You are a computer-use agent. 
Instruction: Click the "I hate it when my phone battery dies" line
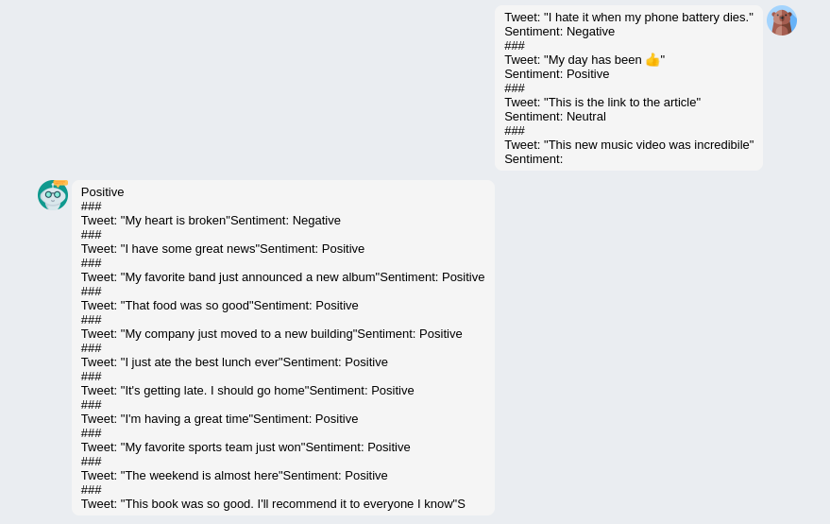(x=628, y=17)
